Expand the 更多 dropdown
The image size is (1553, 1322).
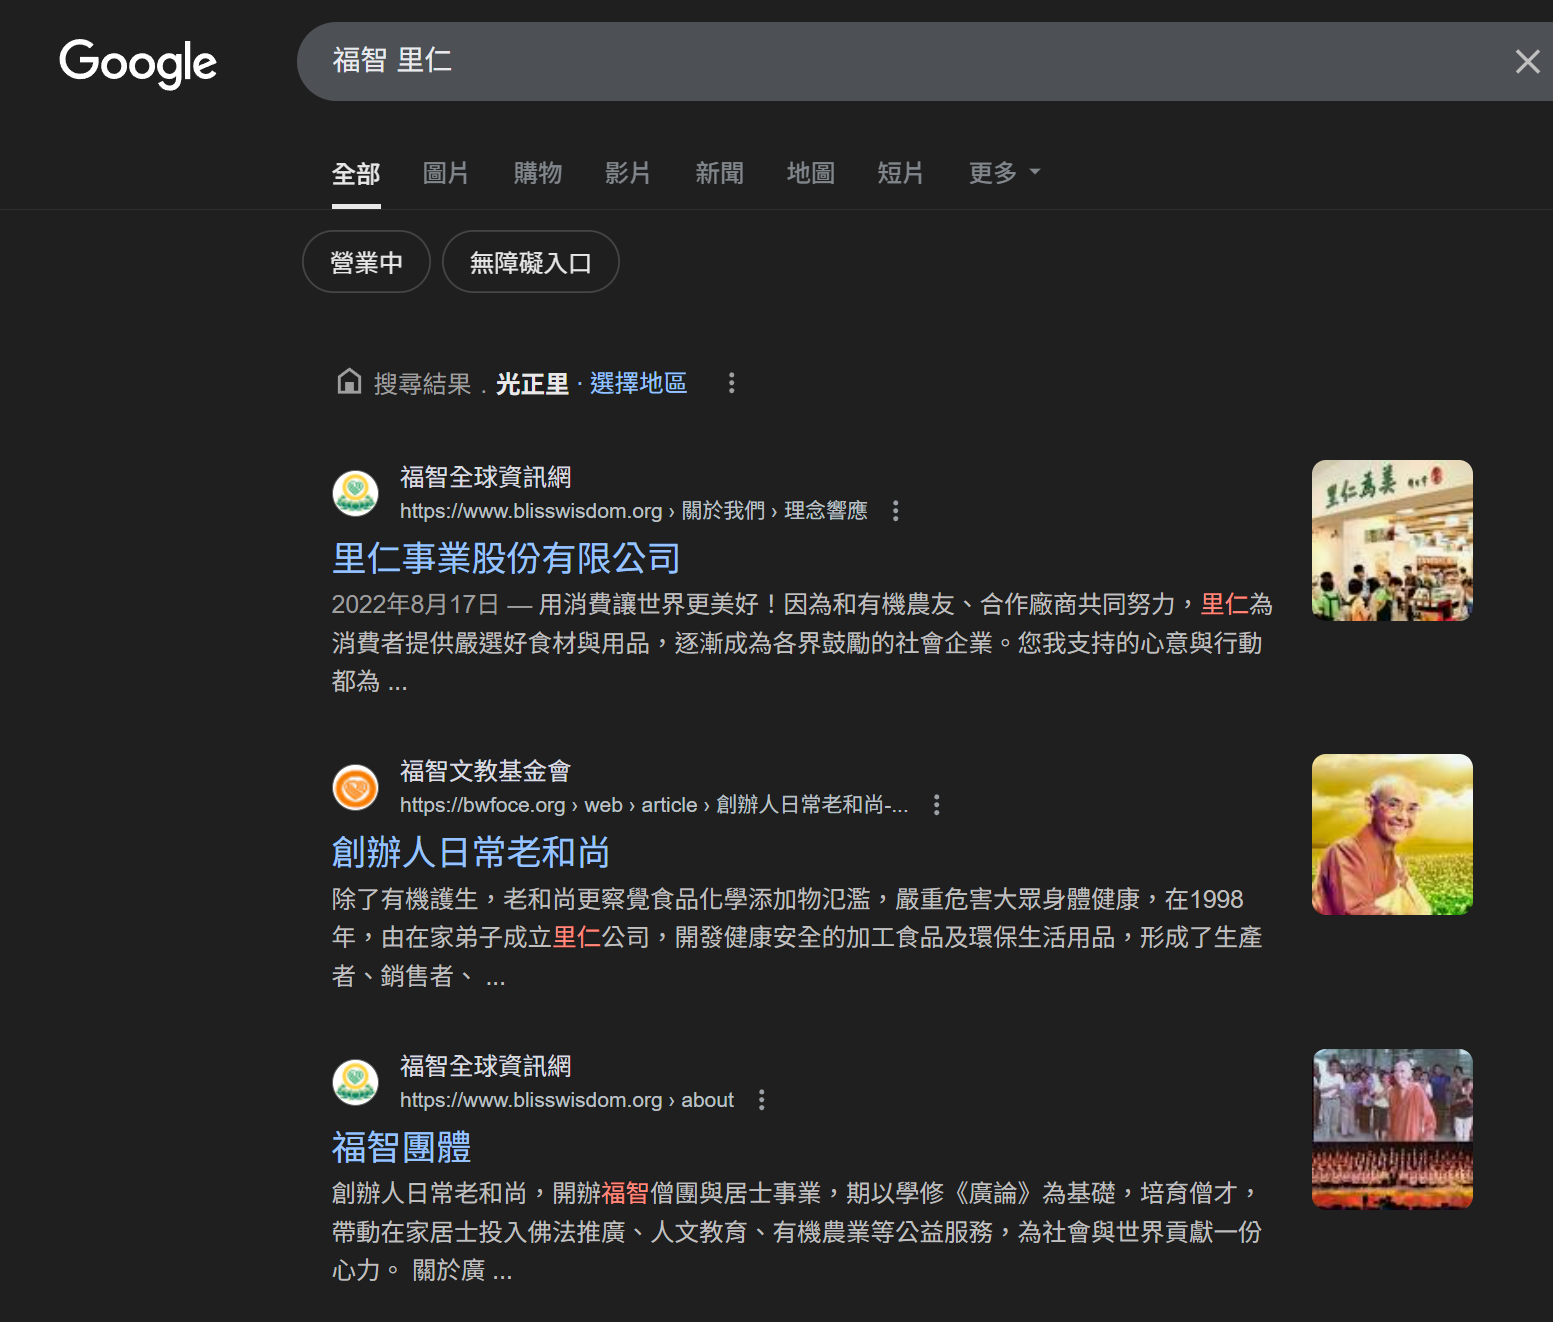tap(1004, 173)
